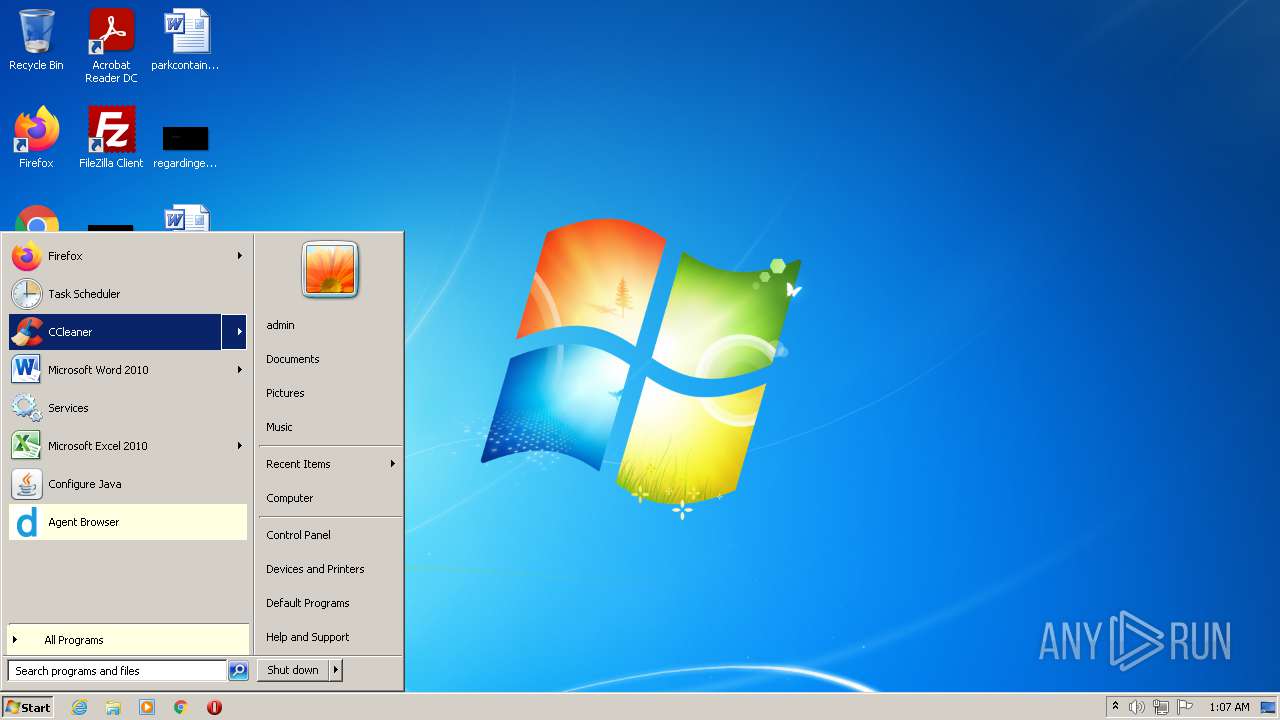1280x720 pixels.
Task: Click the Shut down button
Action: [293, 670]
